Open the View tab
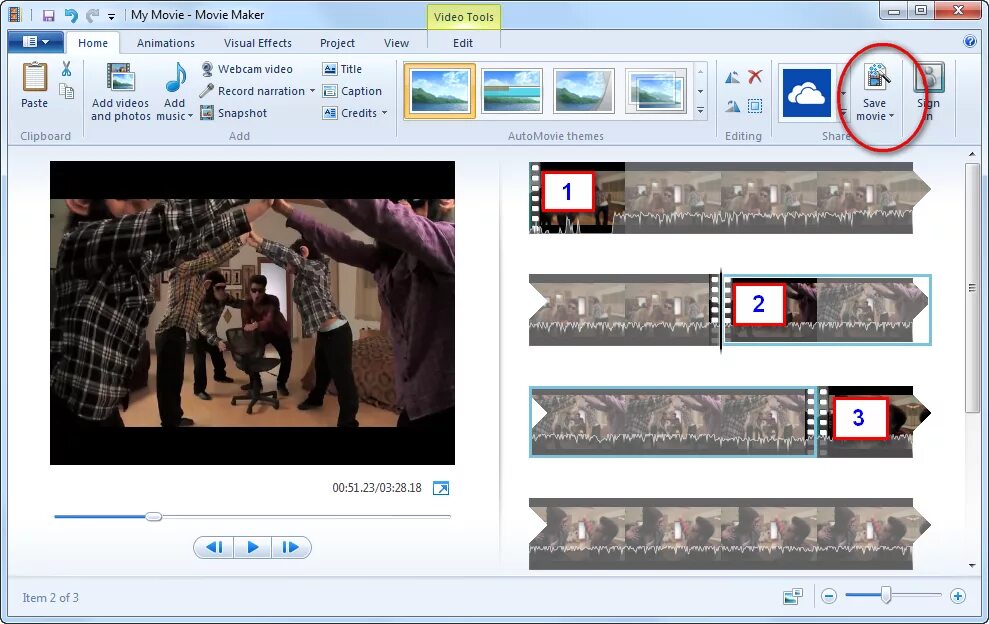Image resolution: width=989 pixels, height=624 pixels. pos(396,43)
